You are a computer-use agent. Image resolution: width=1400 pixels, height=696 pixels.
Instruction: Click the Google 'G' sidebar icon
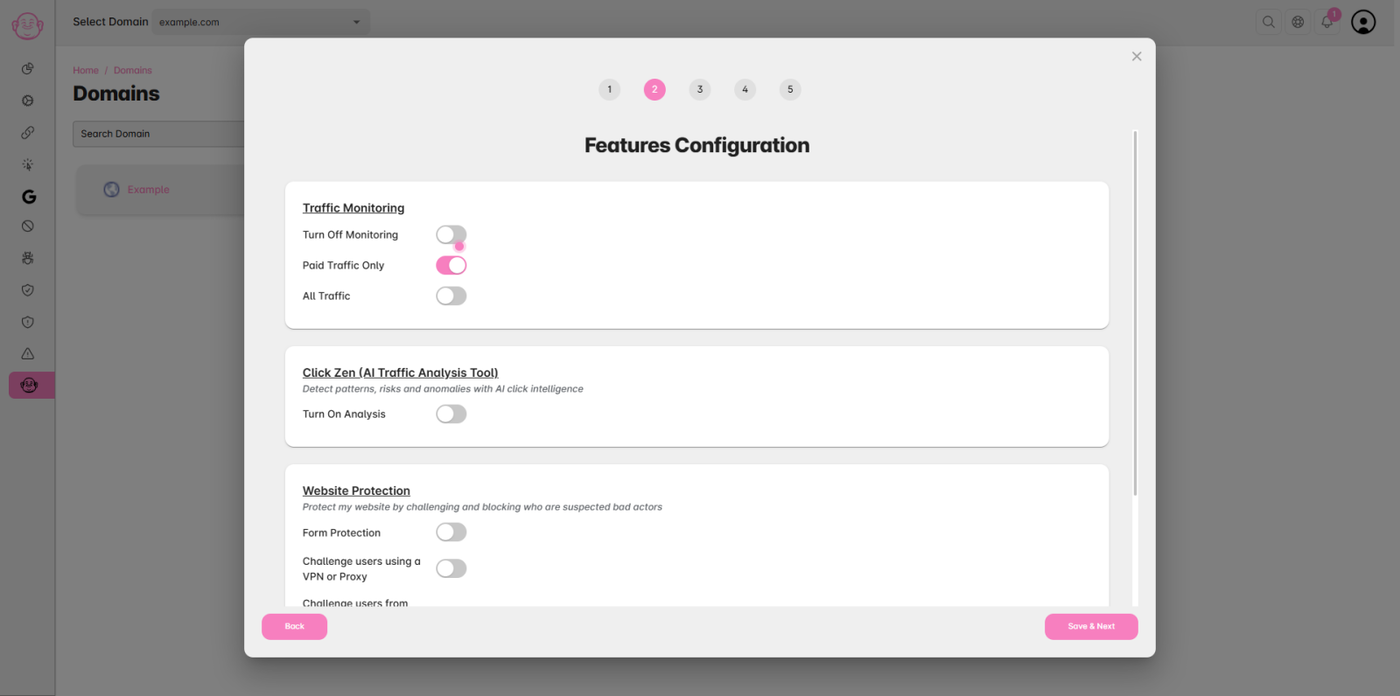coord(28,197)
